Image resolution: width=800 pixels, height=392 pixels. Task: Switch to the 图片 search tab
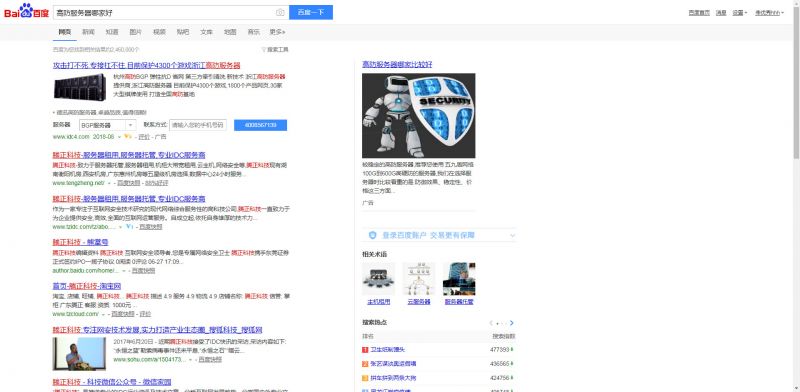tap(135, 32)
